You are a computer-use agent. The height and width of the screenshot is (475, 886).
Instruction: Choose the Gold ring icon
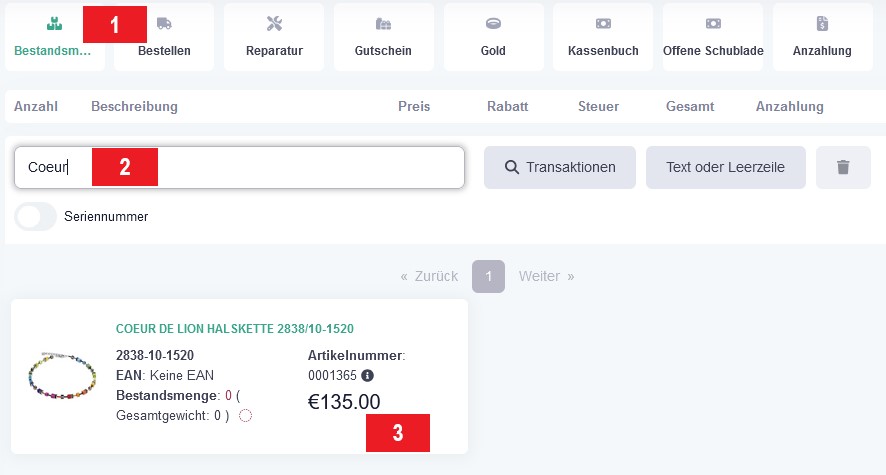coord(493,24)
